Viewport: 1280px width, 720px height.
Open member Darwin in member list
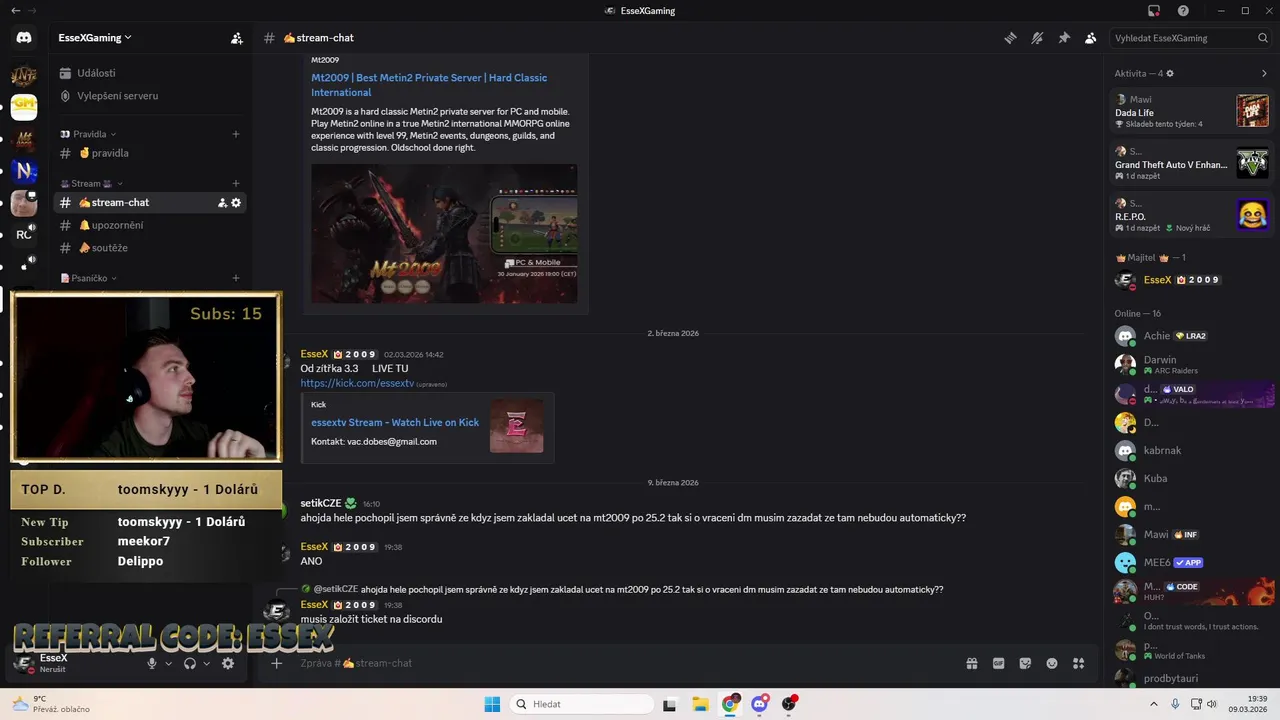1192,365
